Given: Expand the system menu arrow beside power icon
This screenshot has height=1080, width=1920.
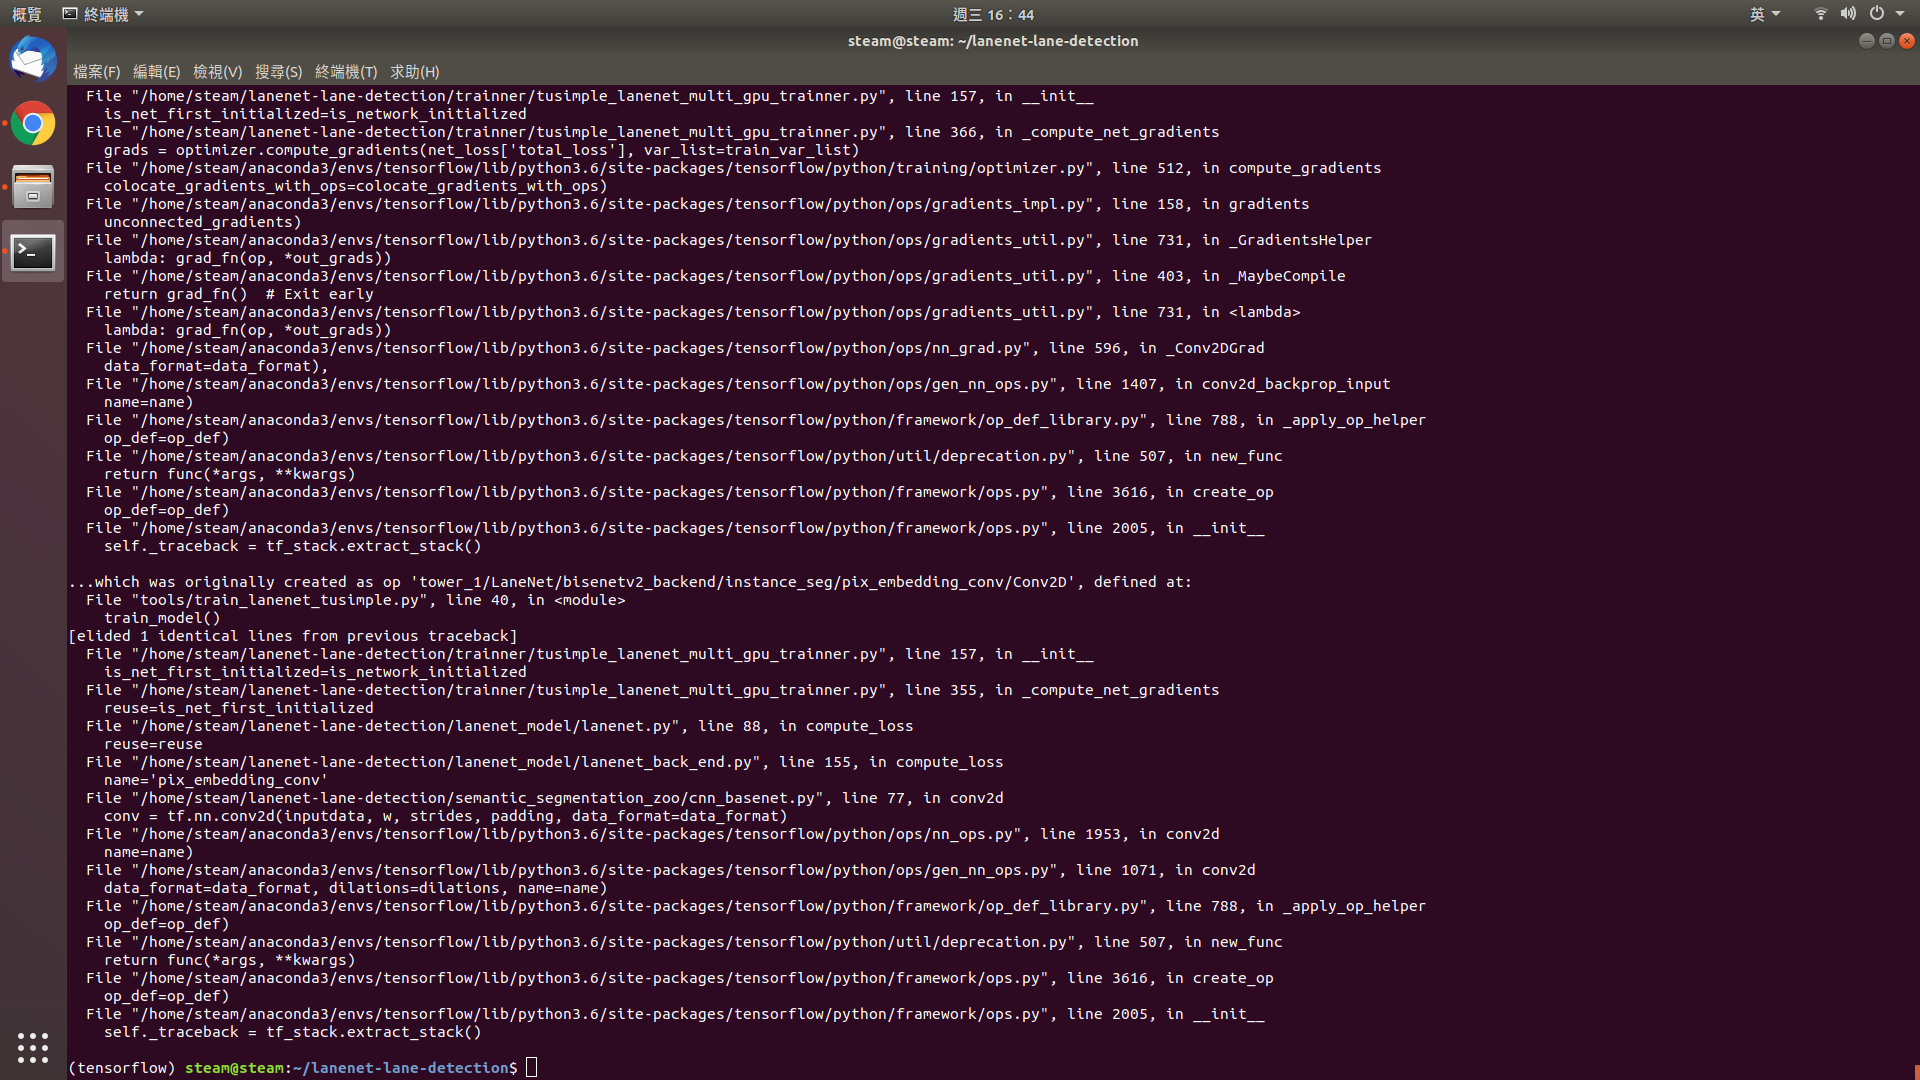Looking at the screenshot, I should (1900, 14).
